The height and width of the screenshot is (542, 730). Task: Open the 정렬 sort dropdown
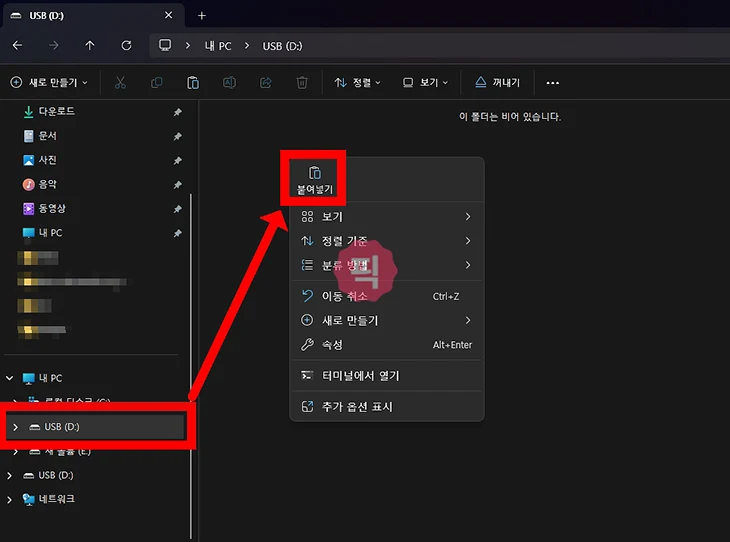[x=358, y=83]
